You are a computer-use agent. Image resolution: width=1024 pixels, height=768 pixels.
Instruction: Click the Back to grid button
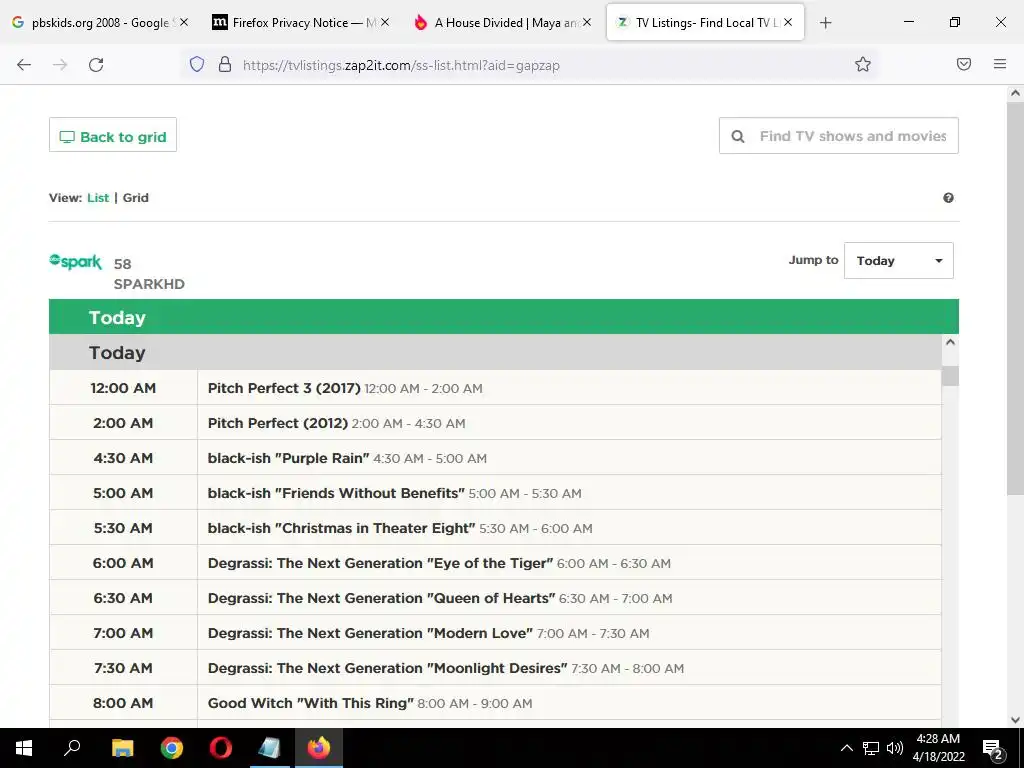click(113, 135)
